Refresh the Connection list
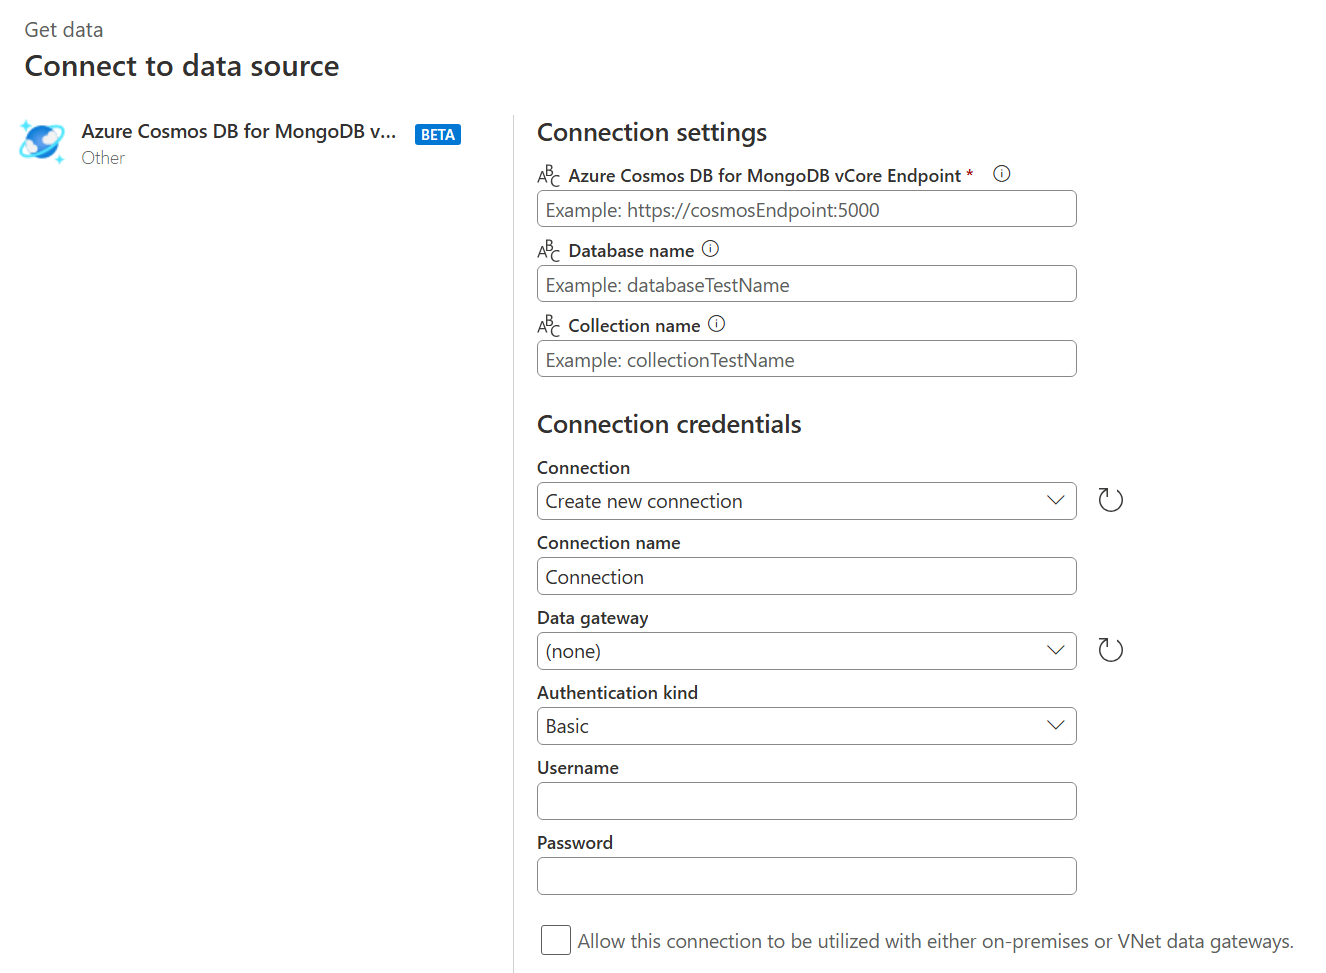The width and height of the screenshot is (1326, 973). tap(1110, 500)
